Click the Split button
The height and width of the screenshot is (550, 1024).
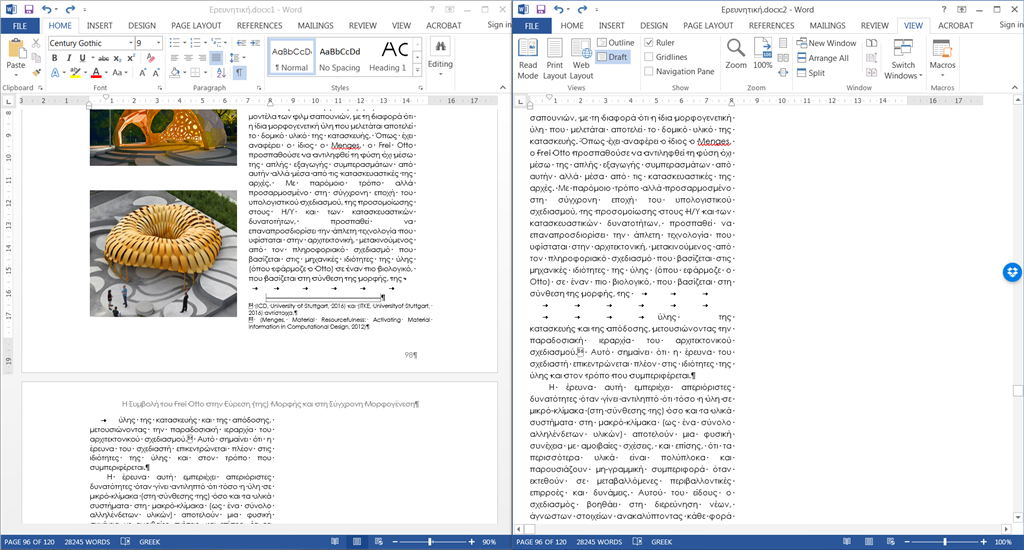[811, 73]
